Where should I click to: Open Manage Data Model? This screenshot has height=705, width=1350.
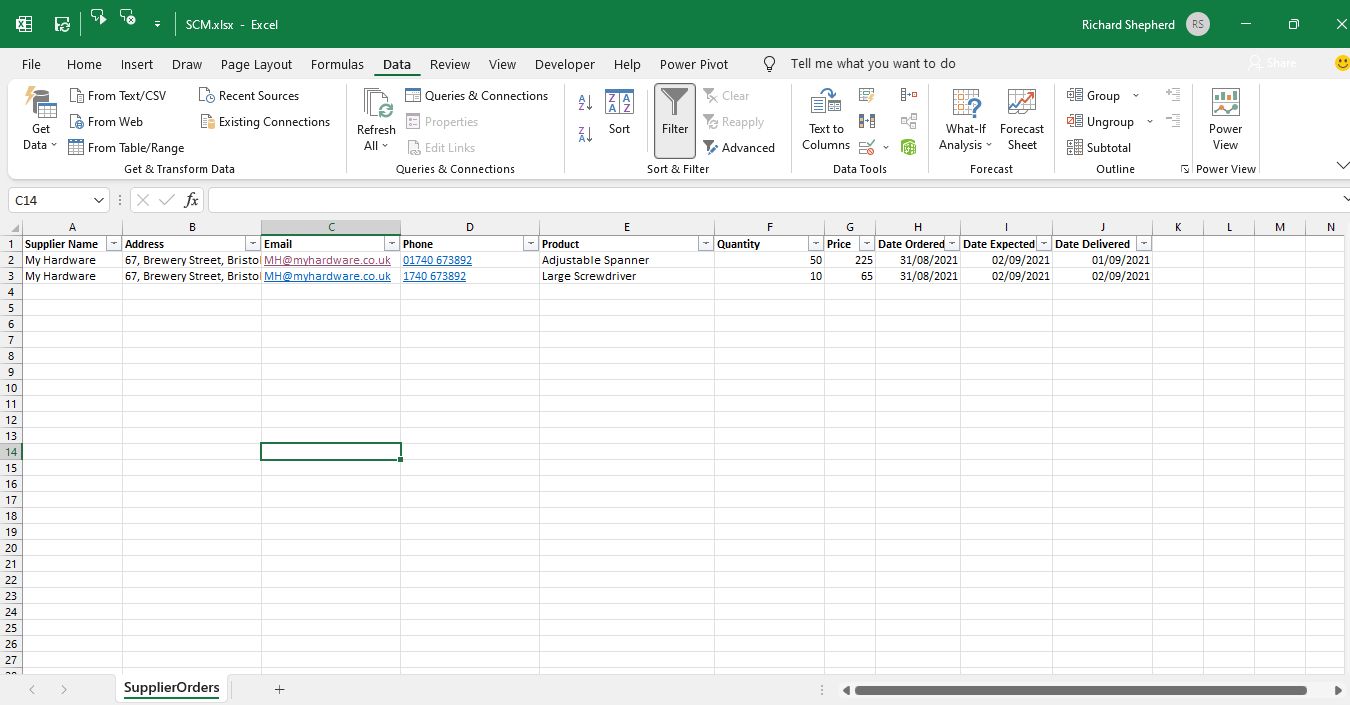click(x=908, y=147)
